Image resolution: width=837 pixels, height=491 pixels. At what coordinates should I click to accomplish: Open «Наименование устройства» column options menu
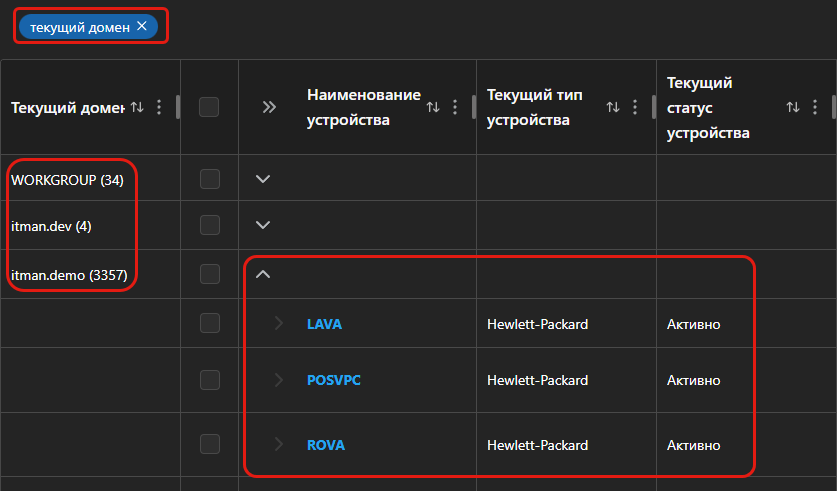[455, 107]
